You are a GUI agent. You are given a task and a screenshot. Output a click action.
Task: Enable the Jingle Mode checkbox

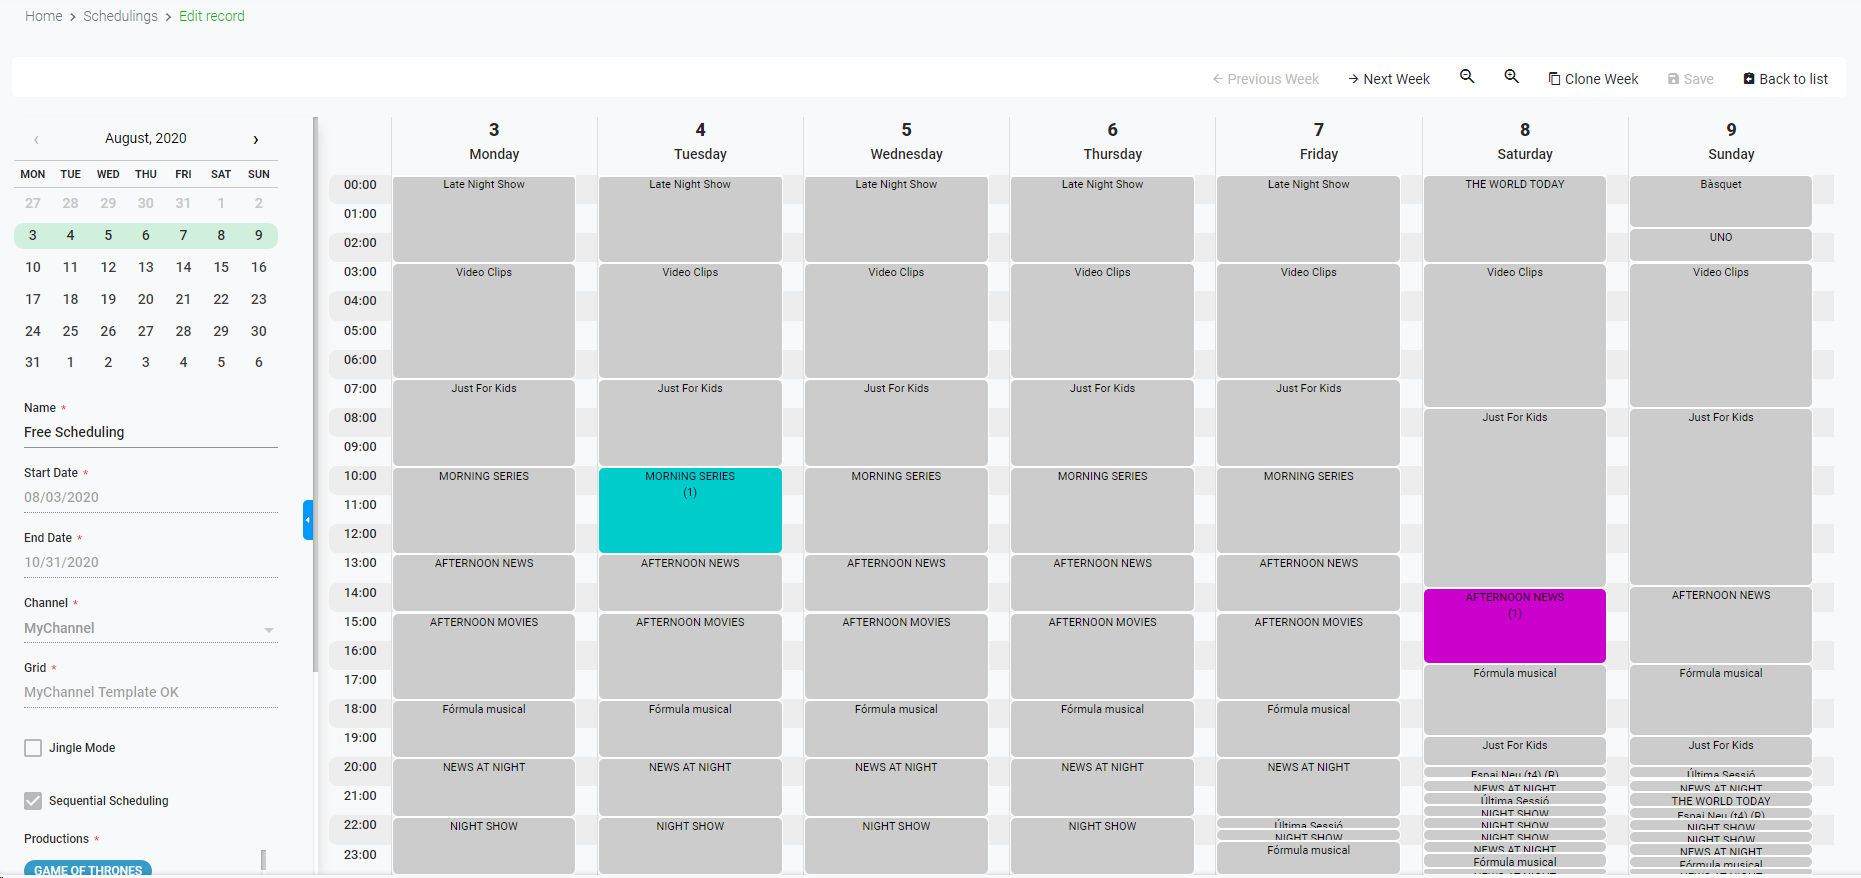(33, 748)
